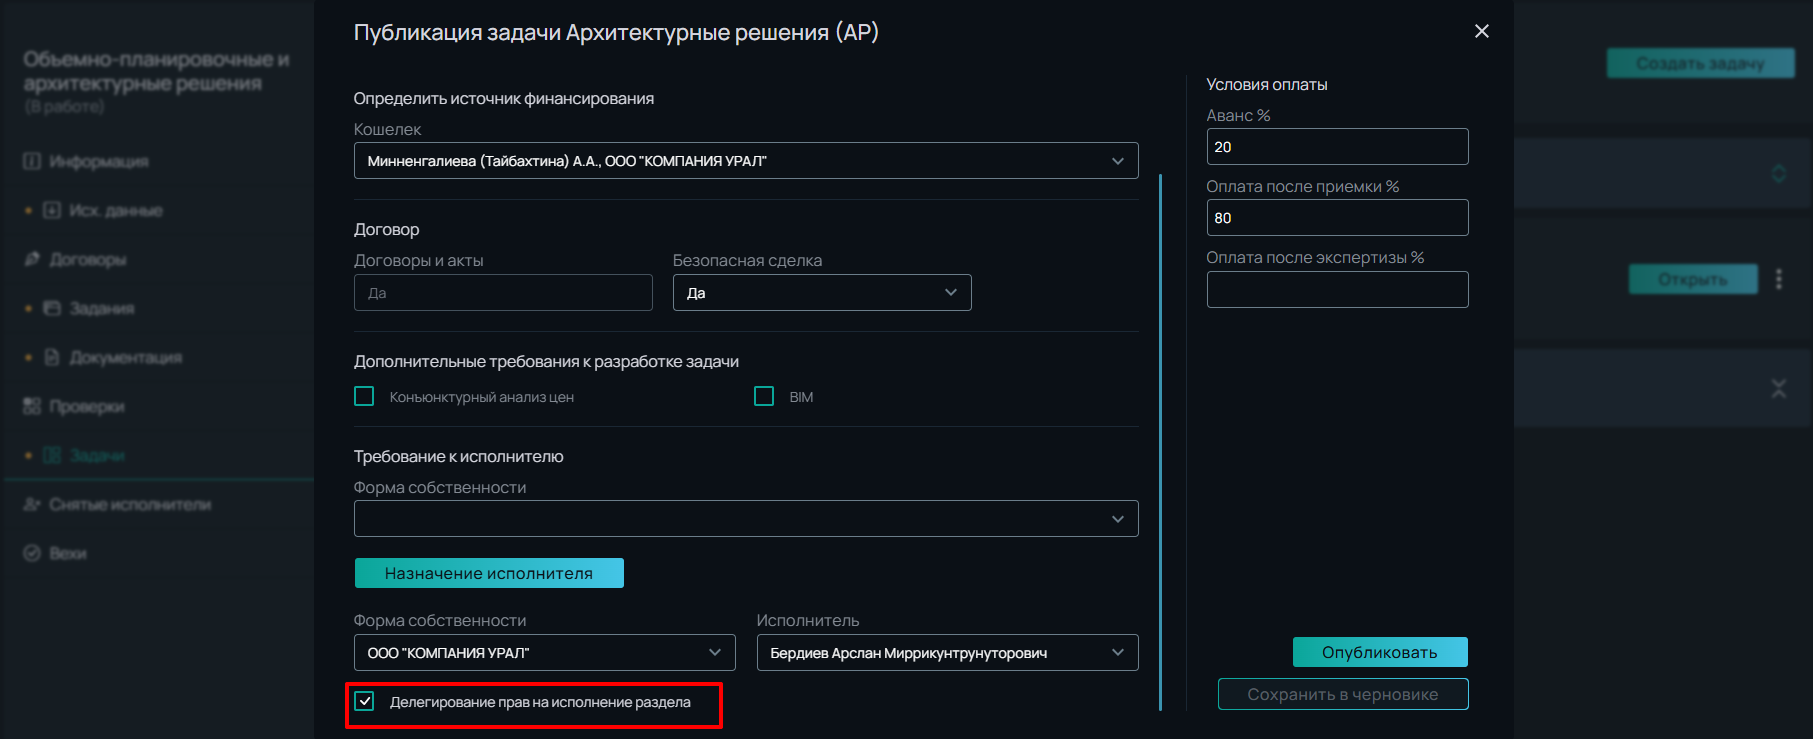Open the Безопасная сделка dropdown

click(x=822, y=293)
